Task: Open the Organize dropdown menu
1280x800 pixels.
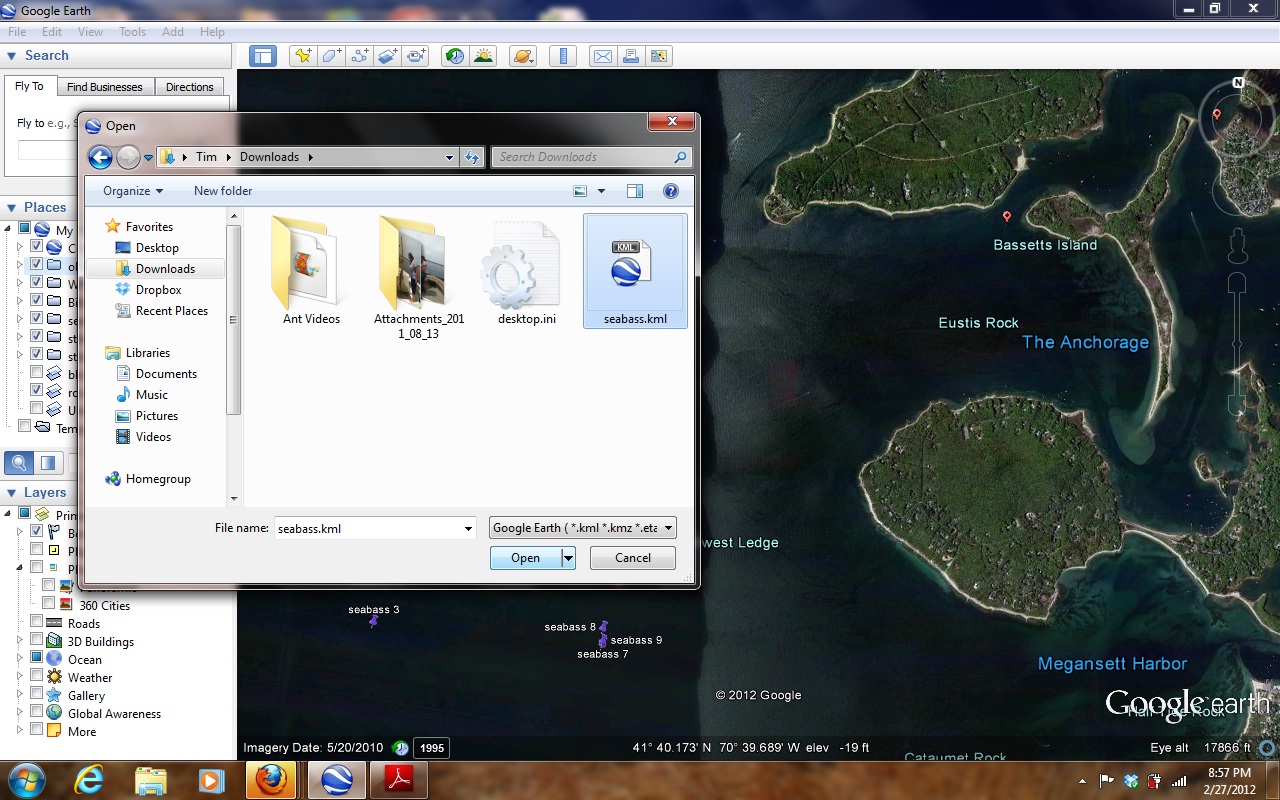Action: [133, 191]
